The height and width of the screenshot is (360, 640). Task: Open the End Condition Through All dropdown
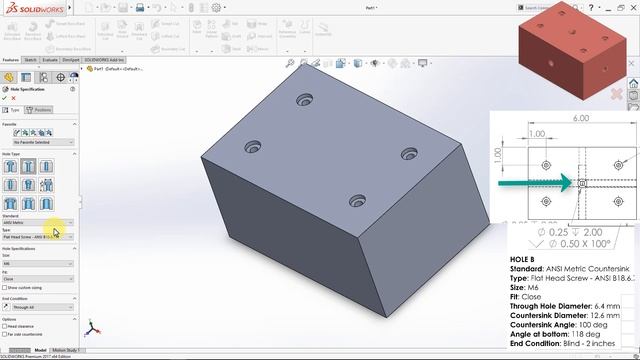[x=43, y=307]
